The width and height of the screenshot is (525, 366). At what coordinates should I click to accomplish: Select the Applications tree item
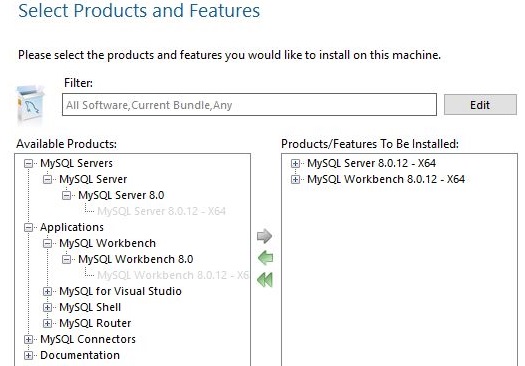[72, 227]
